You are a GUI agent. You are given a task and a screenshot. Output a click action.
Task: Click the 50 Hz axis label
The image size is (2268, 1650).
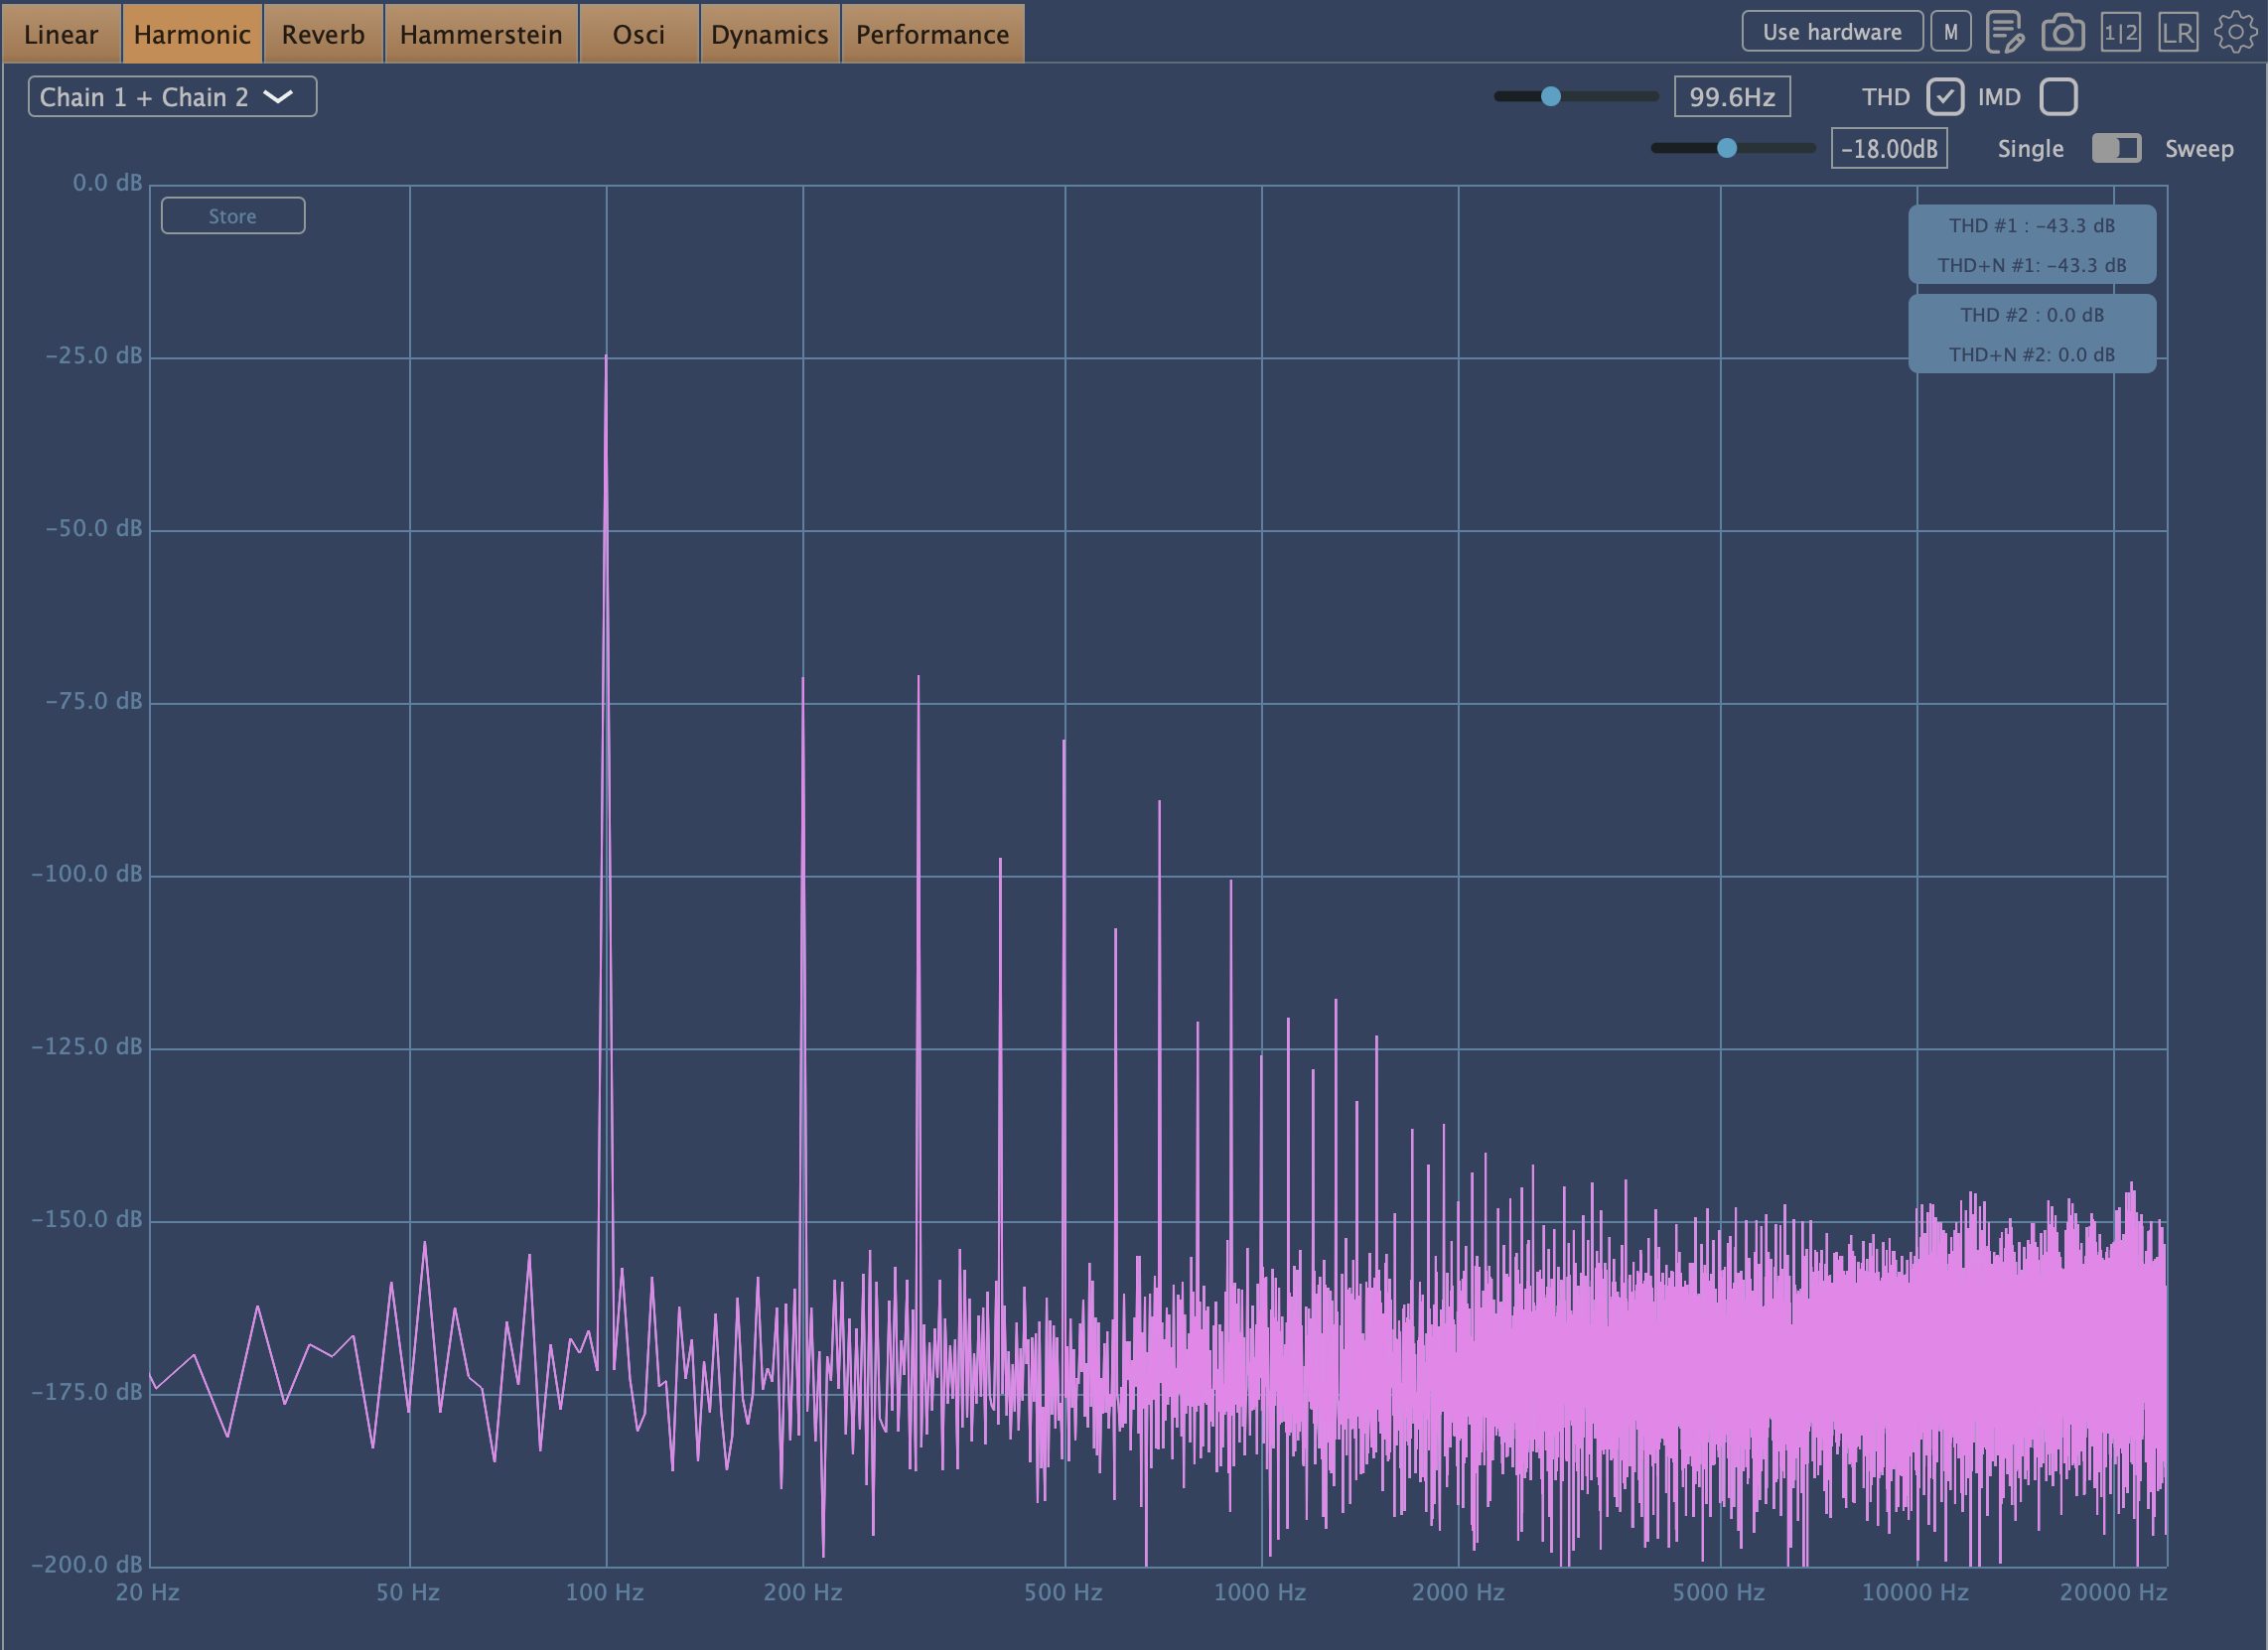pos(408,1593)
